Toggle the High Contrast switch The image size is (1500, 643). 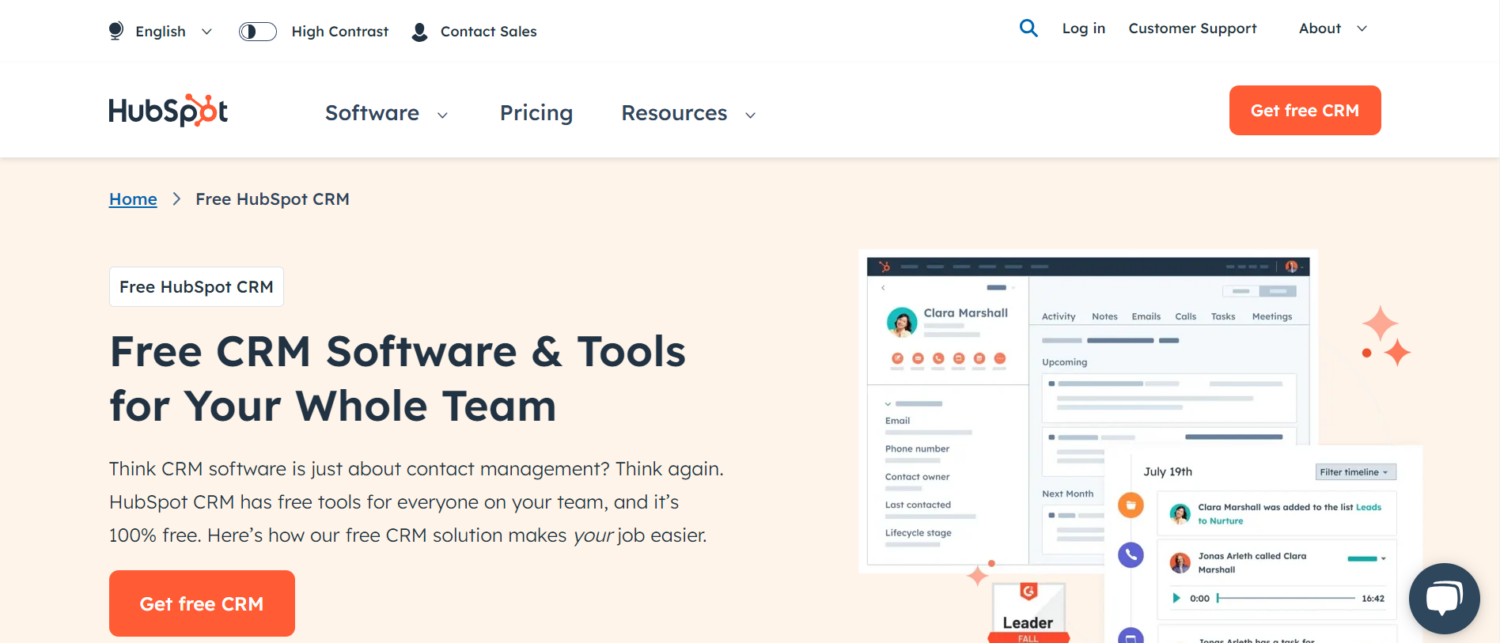click(257, 31)
